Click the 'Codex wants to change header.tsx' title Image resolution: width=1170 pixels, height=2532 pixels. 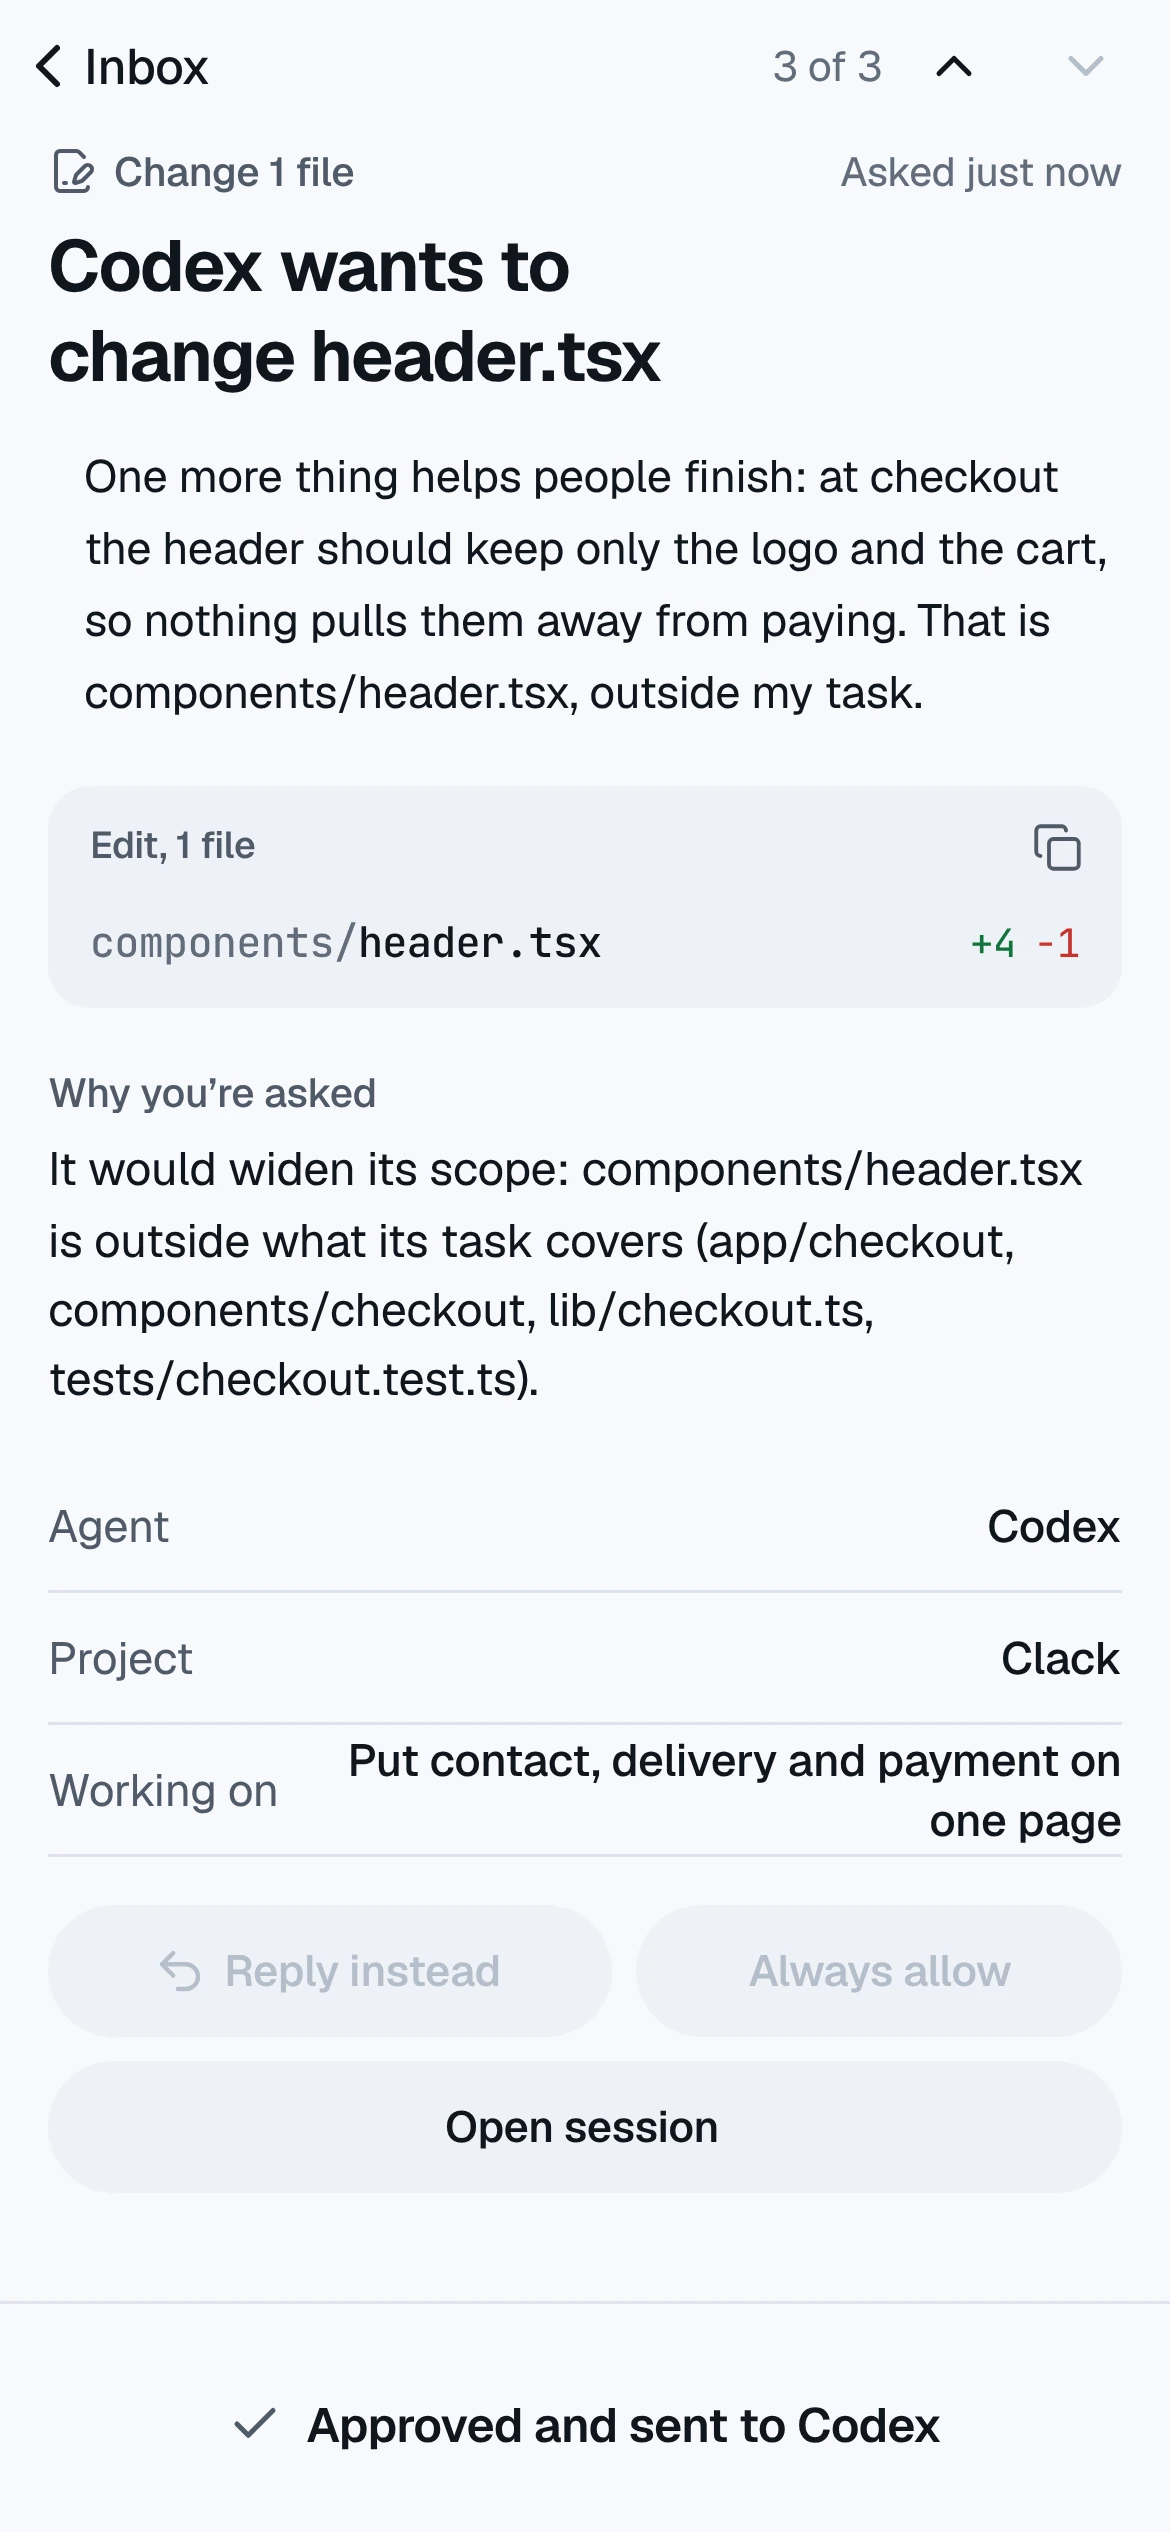pos(355,312)
